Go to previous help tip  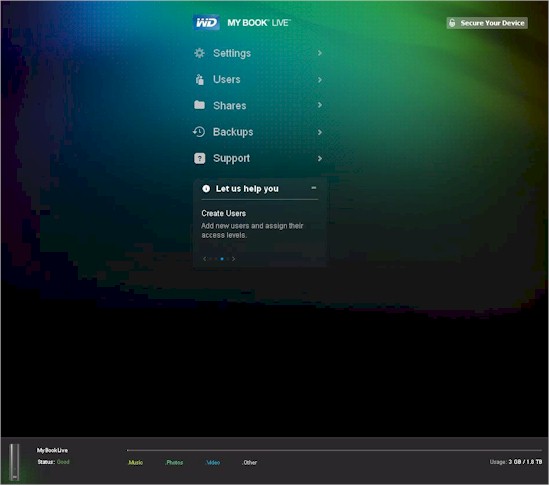[204, 259]
